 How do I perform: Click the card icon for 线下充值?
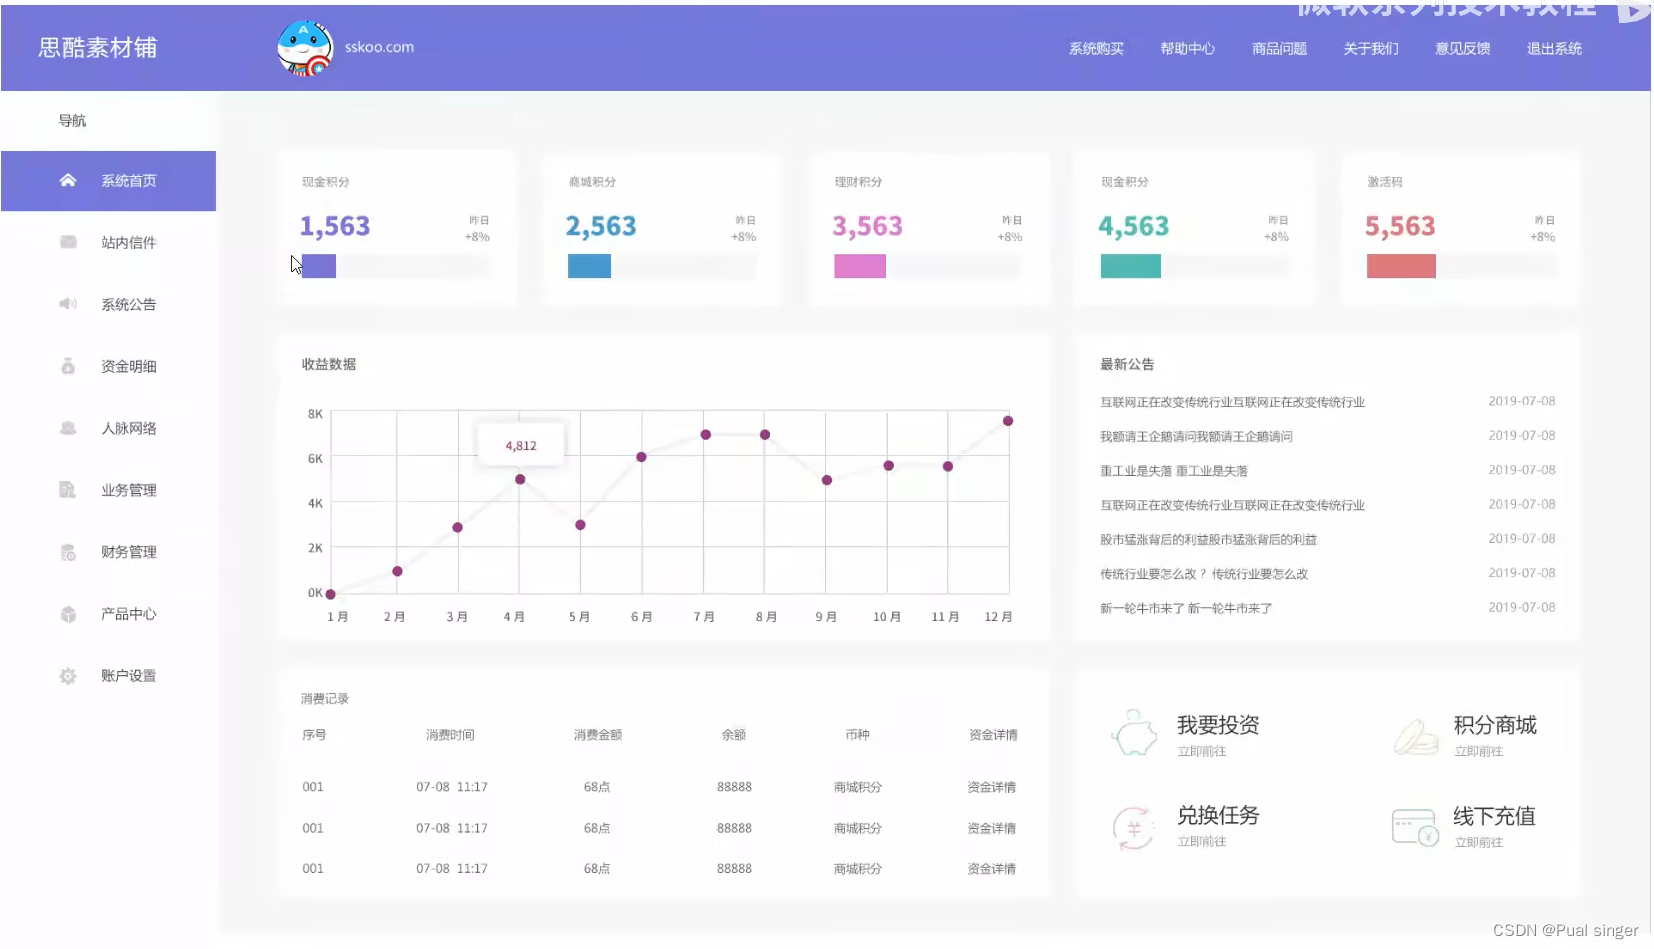click(x=1416, y=827)
